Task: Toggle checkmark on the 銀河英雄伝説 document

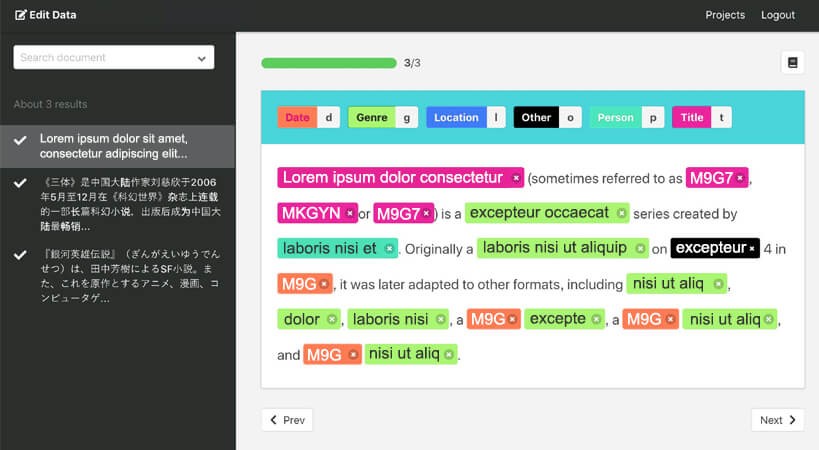Action: click(20, 255)
